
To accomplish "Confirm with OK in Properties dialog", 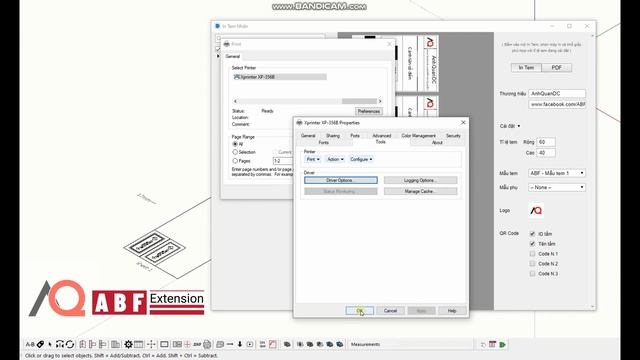I will pyautogui.click(x=359, y=311).
